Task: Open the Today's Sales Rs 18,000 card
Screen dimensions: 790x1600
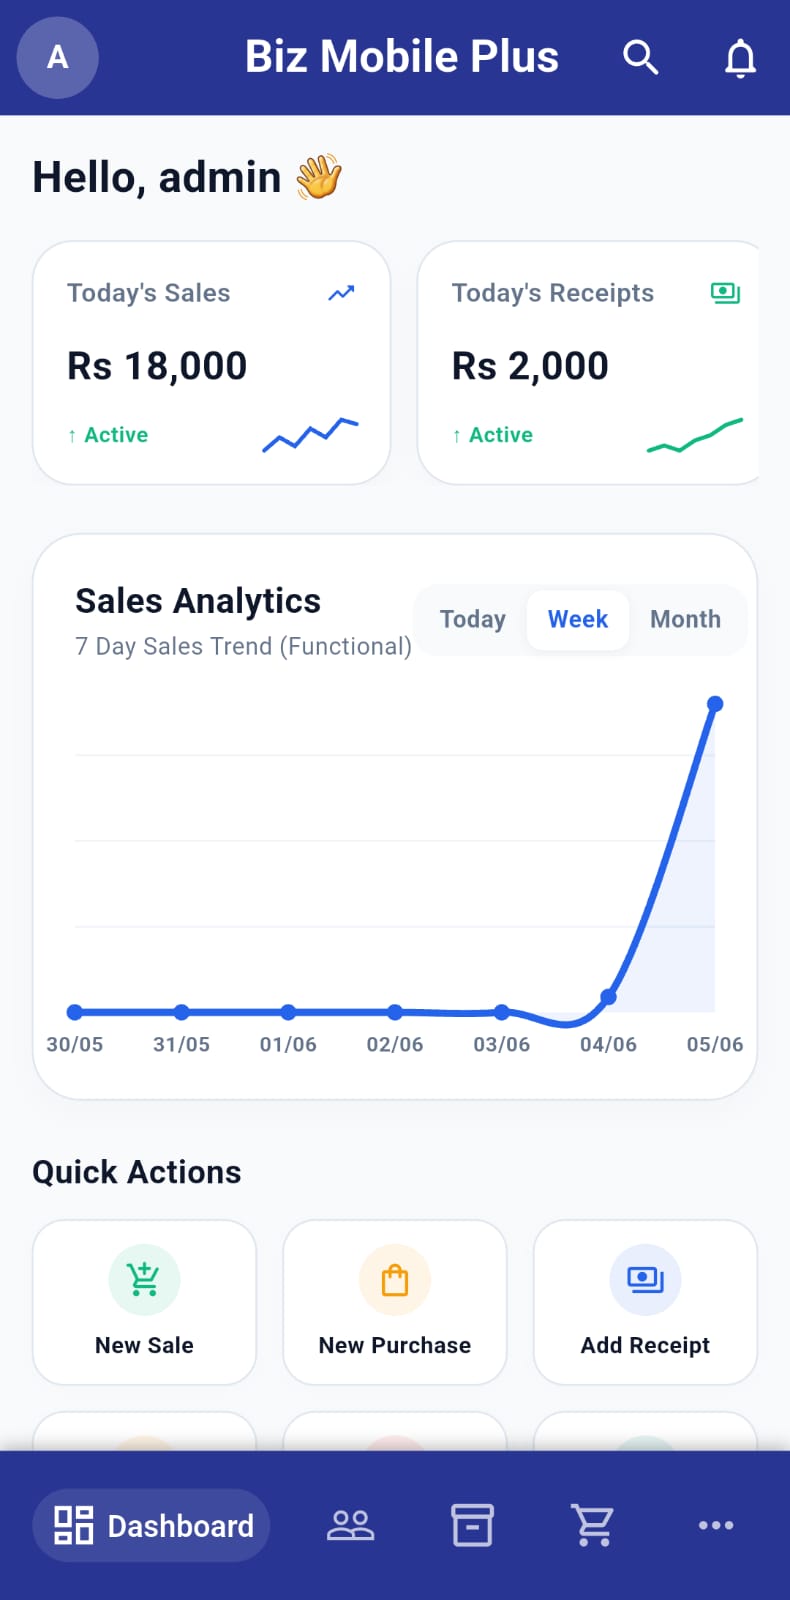Action: point(211,363)
